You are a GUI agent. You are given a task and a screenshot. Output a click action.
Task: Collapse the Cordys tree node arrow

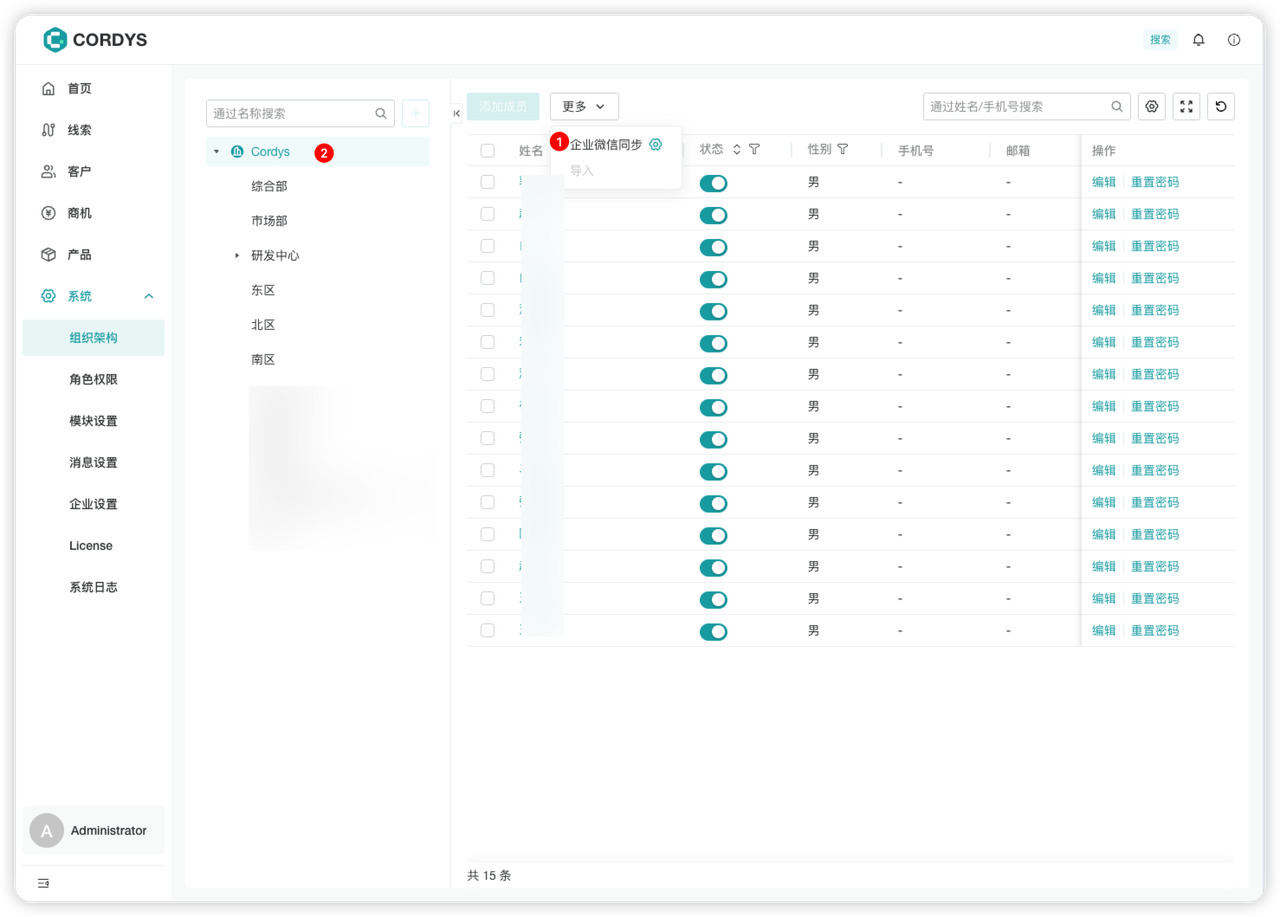click(x=217, y=152)
